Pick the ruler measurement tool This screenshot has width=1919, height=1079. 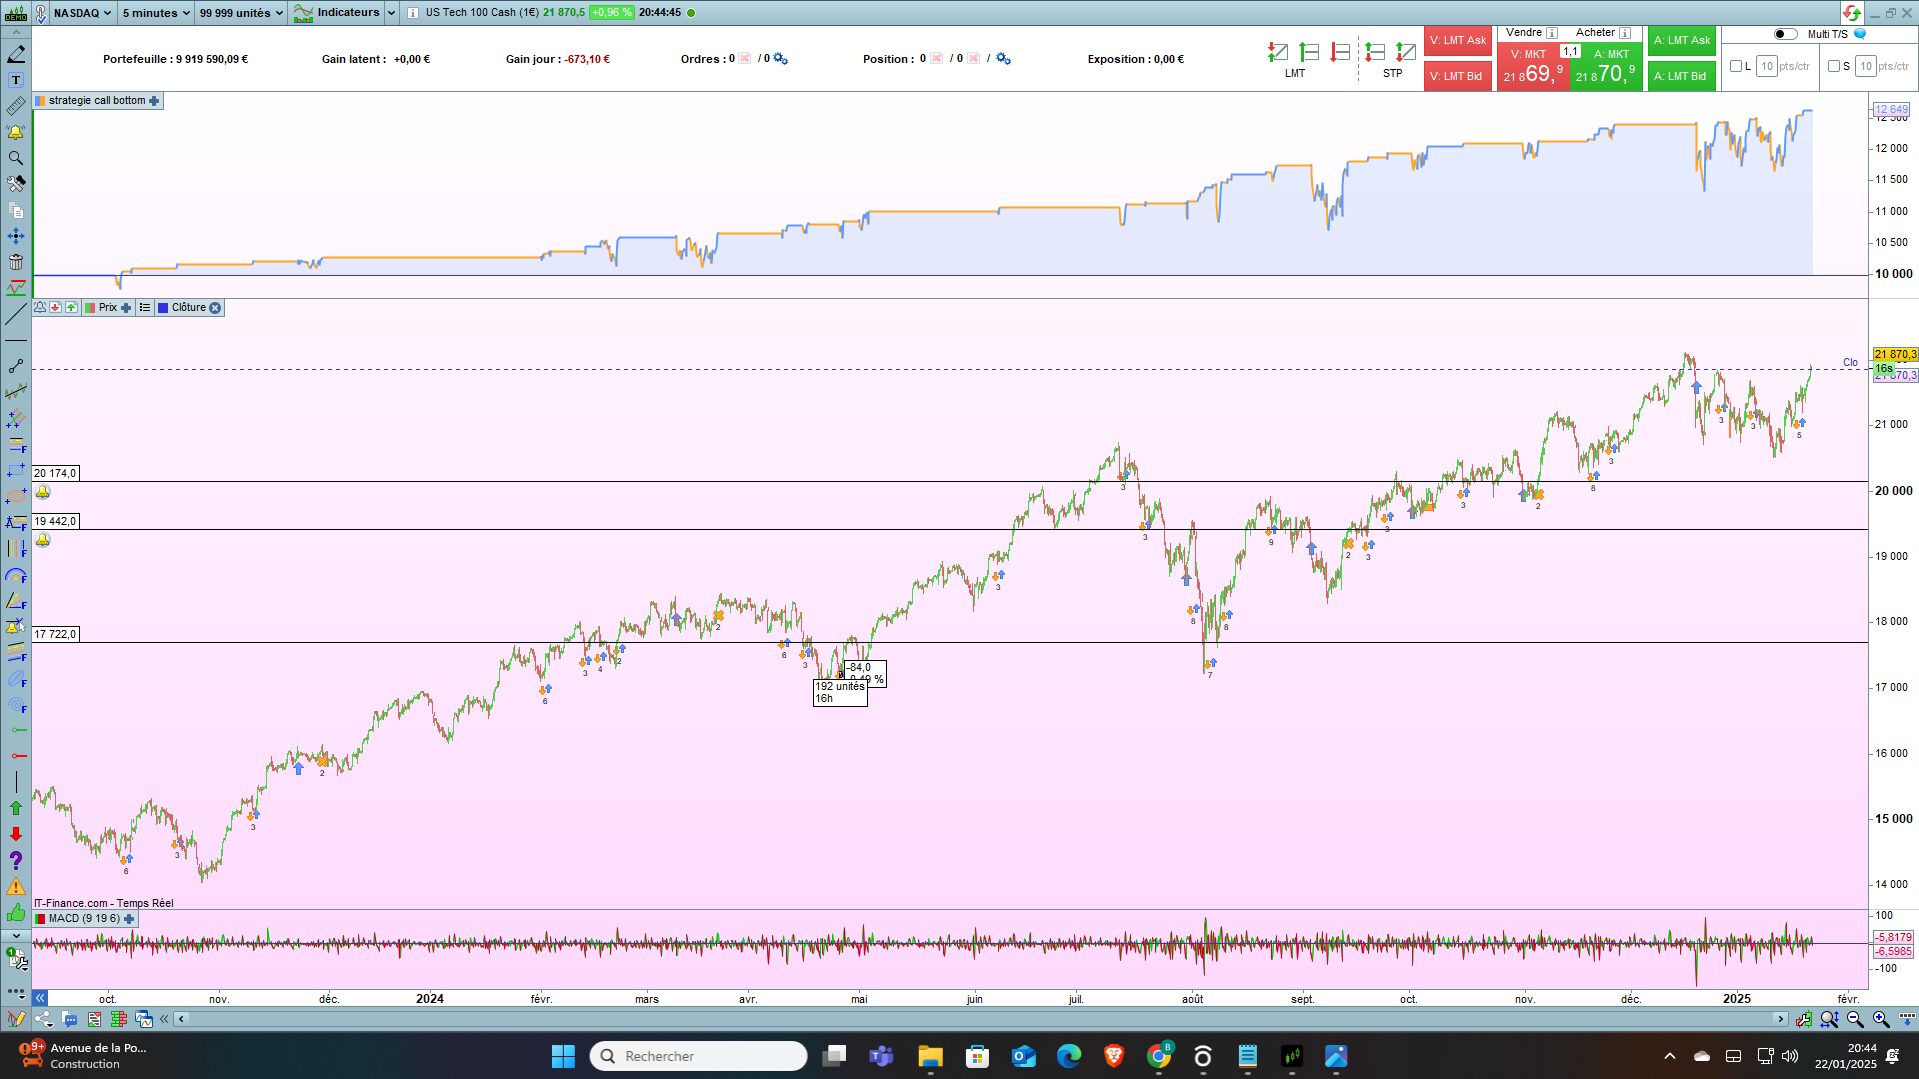pyautogui.click(x=16, y=106)
